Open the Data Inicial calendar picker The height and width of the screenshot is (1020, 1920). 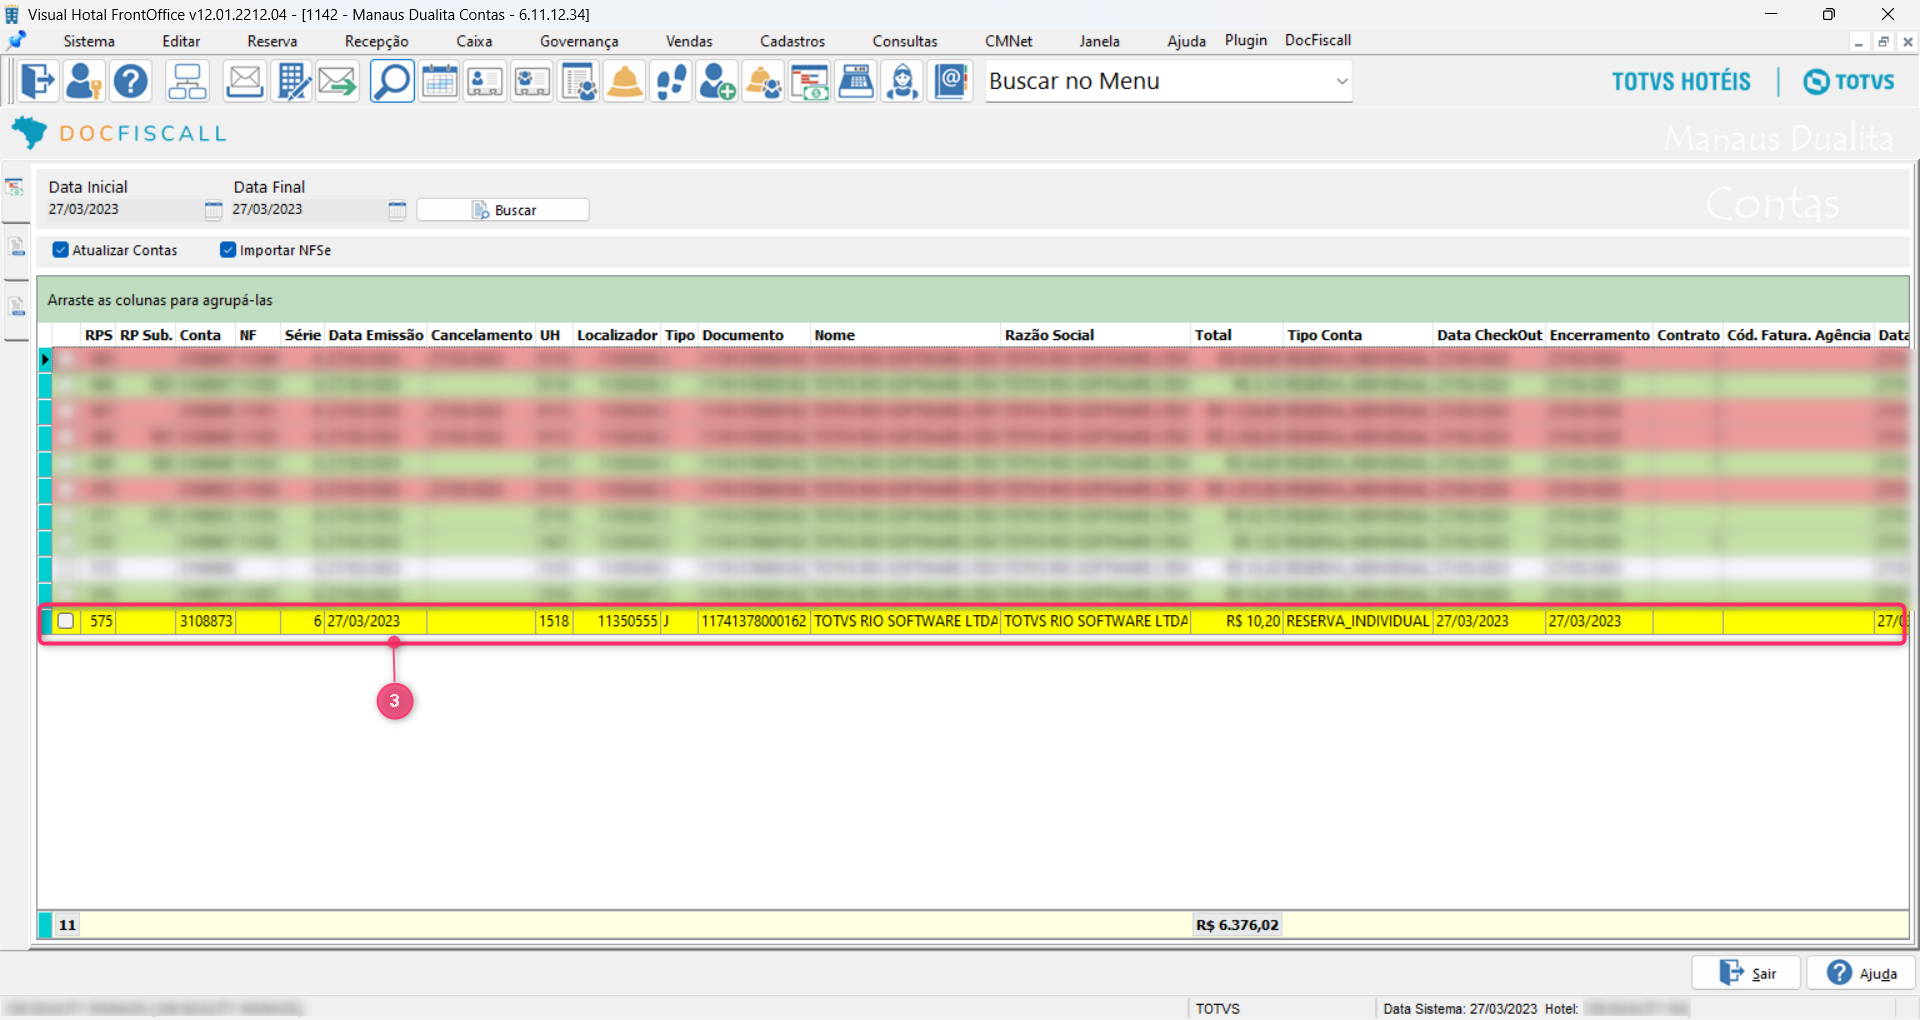tap(213, 210)
